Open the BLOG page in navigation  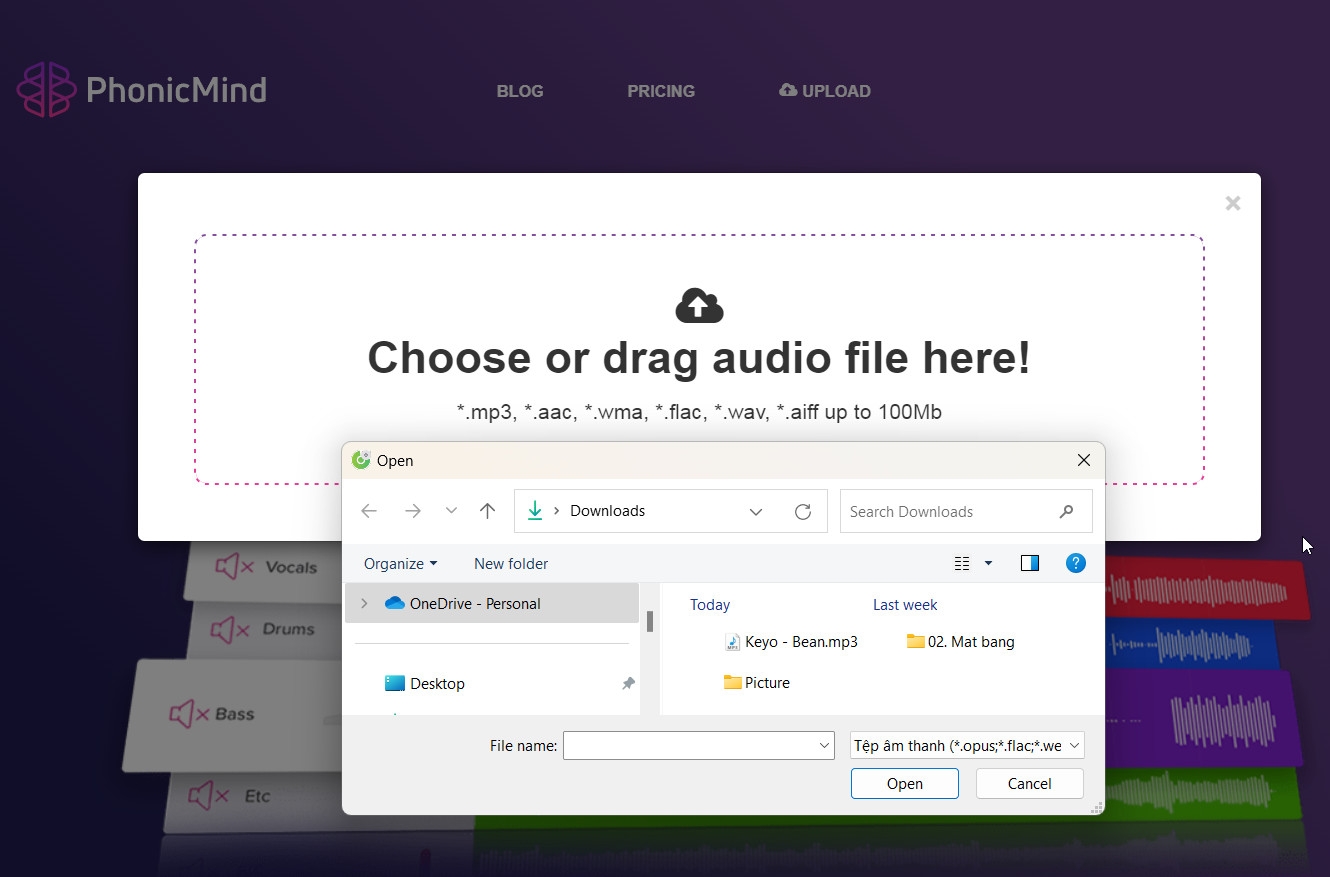(x=520, y=91)
